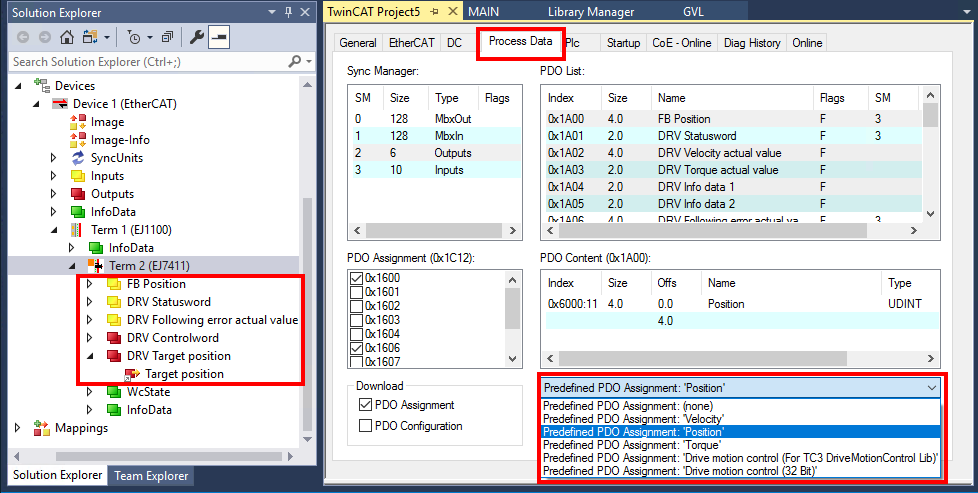978x493 pixels.
Task: Click the search magnifier icon in Solution Explorer
Action: (x=294, y=61)
